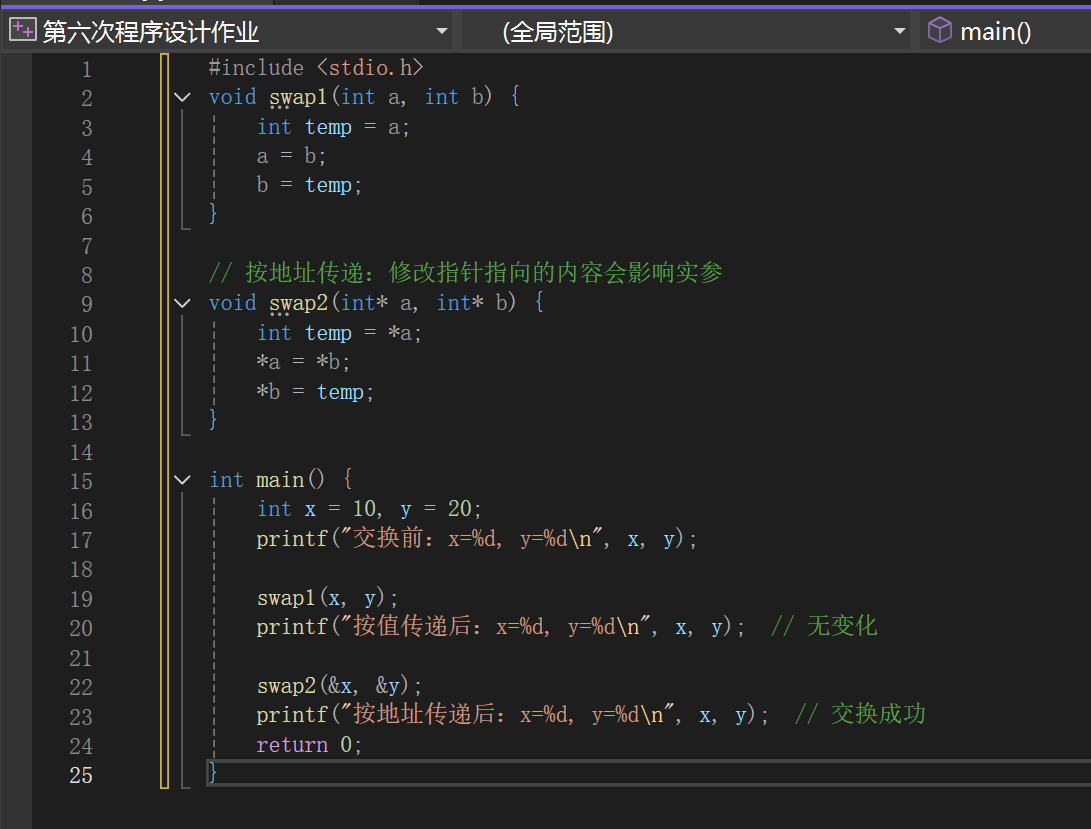Screen dimensions: 1091x829
Task: Click the printf 交换前 statement
Action: pos(477,539)
